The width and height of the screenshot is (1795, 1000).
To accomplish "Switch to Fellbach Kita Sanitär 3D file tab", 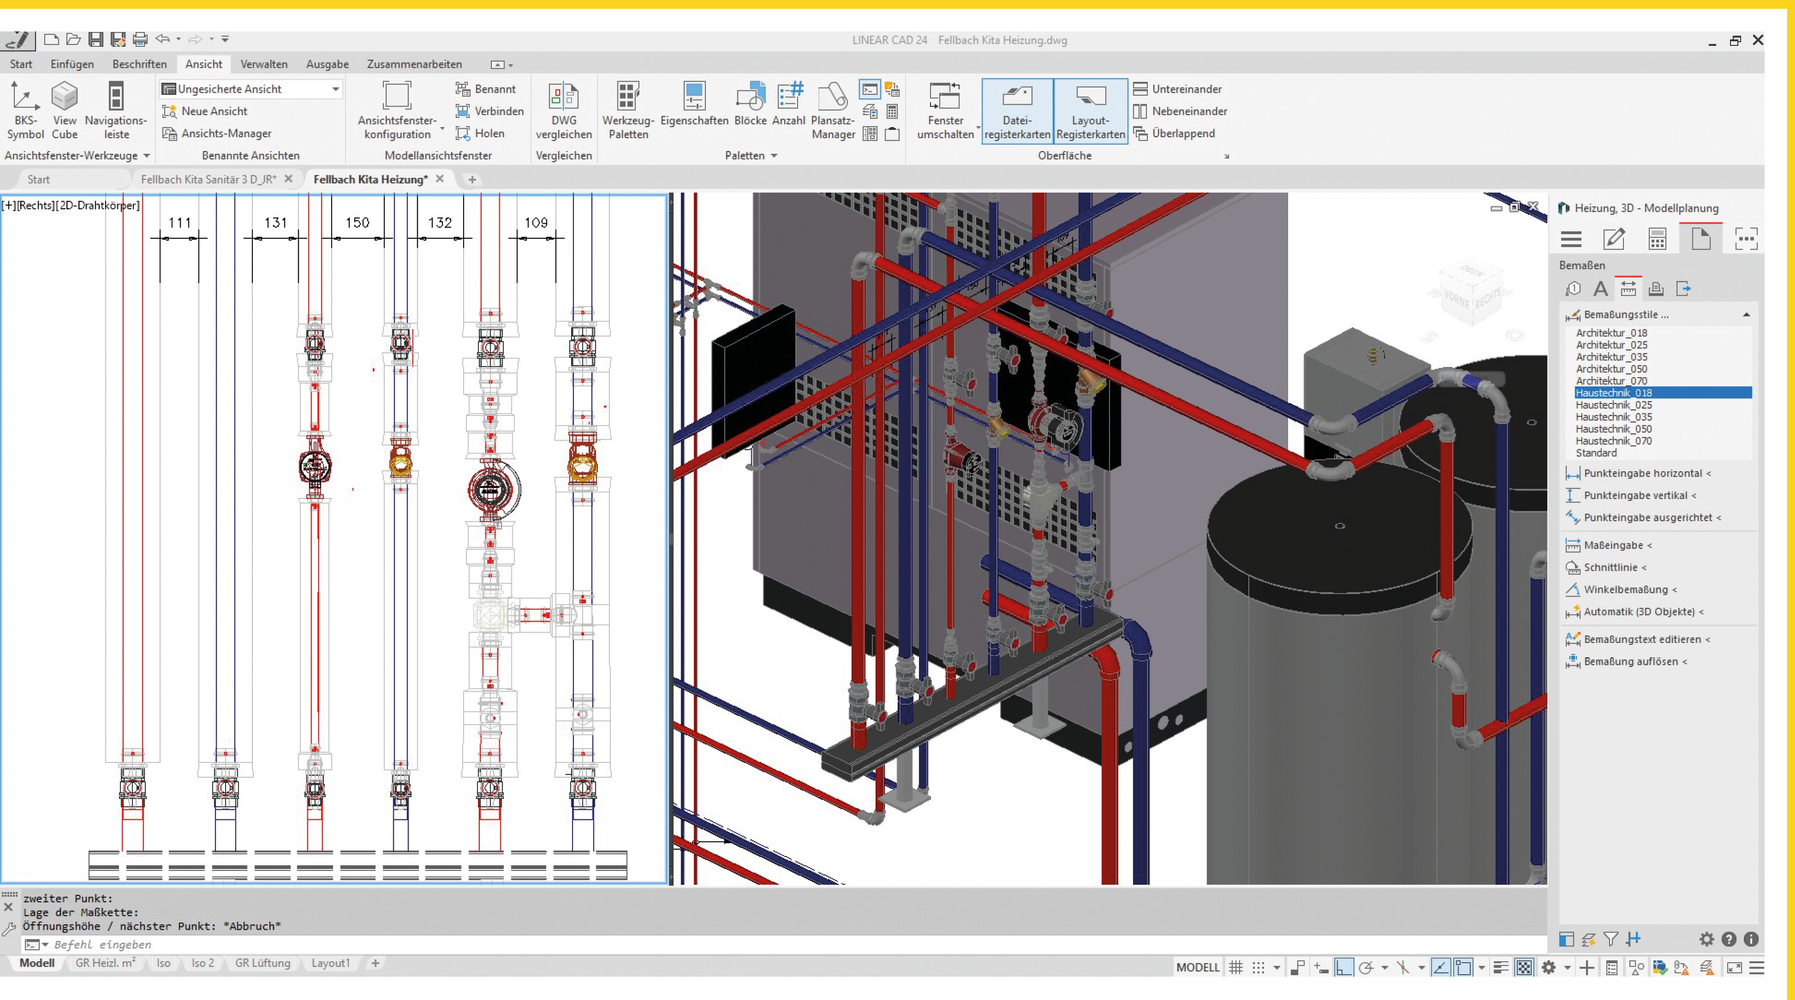I will coord(208,179).
